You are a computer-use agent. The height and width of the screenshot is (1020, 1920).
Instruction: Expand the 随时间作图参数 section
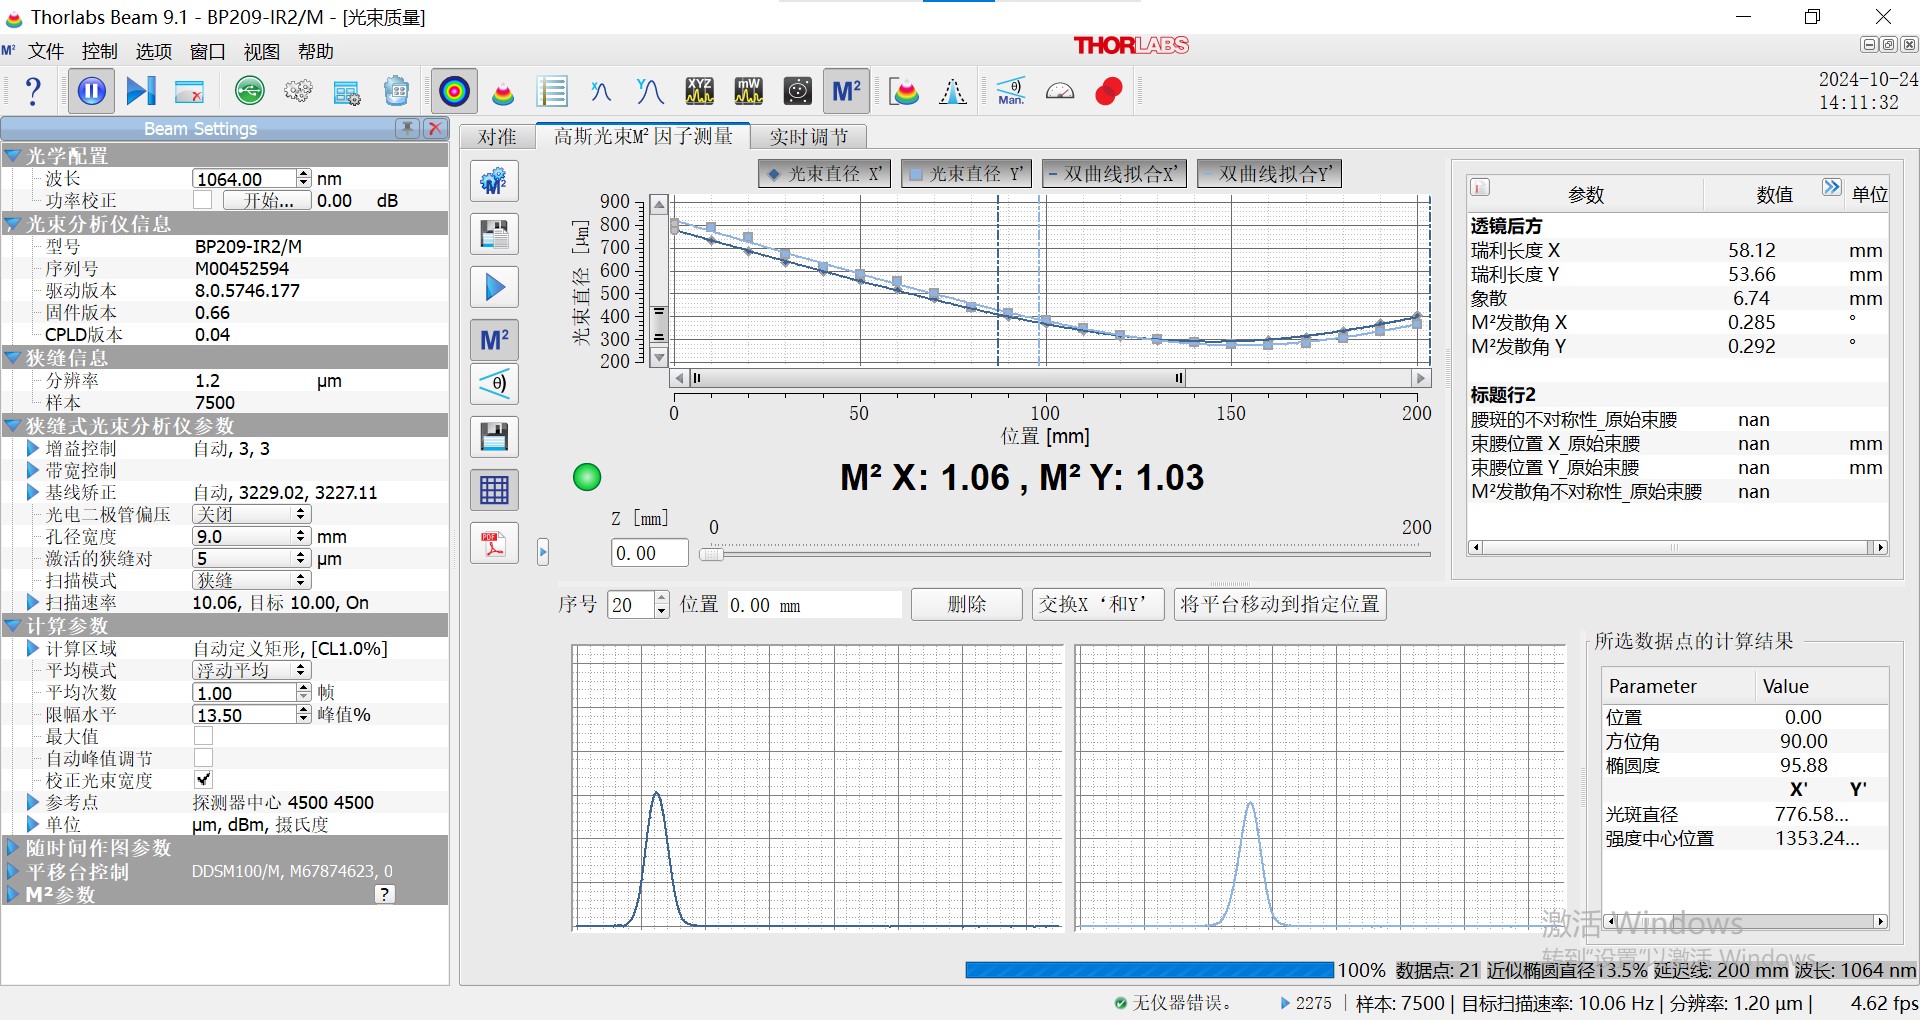pyautogui.click(x=13, y=848)
